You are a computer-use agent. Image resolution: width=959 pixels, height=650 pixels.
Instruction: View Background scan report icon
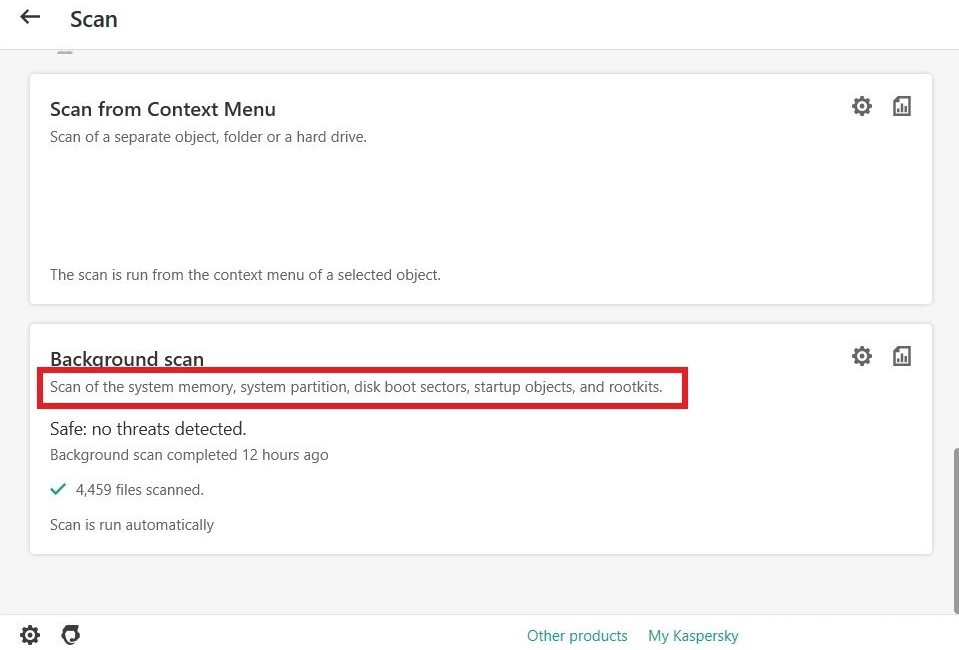tap(902, 356)
